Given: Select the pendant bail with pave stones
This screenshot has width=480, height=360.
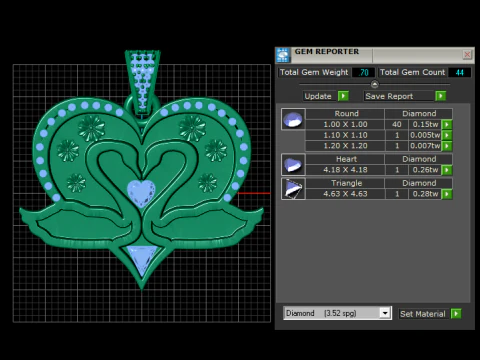Looking at the screenshot, I should (x=143, y=81).
